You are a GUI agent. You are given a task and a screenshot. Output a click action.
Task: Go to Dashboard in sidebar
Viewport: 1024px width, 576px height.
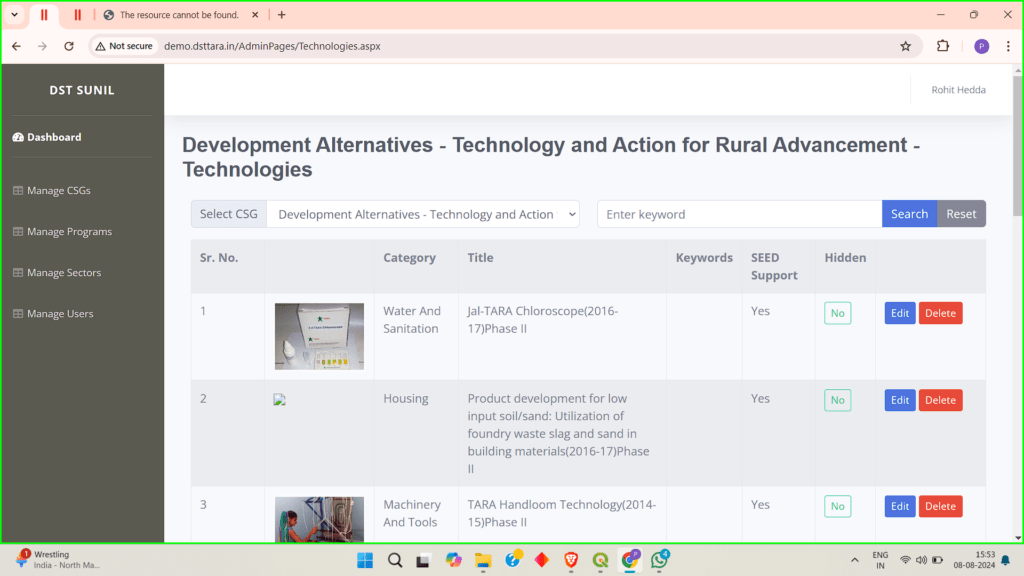click(x=47, y=137)
